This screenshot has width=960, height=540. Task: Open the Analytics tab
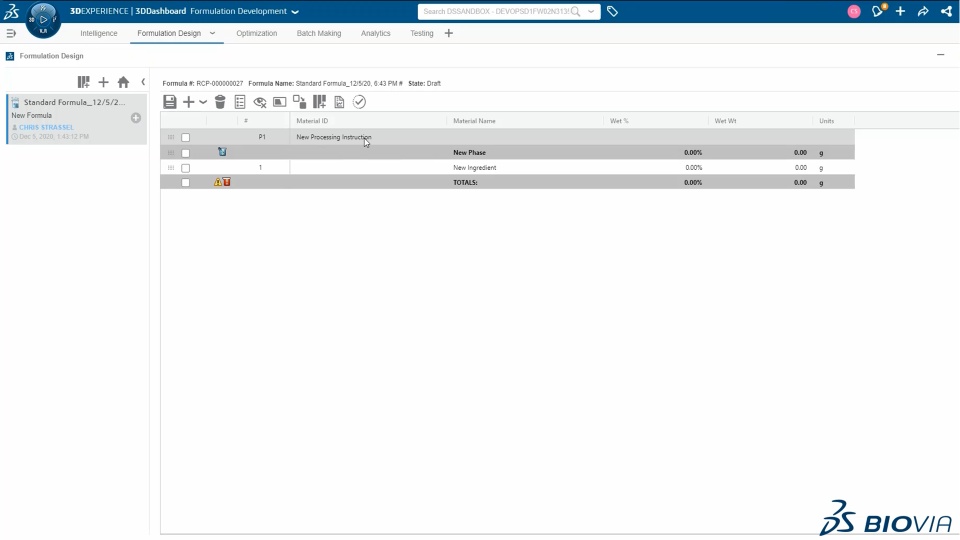click(375, 33)
